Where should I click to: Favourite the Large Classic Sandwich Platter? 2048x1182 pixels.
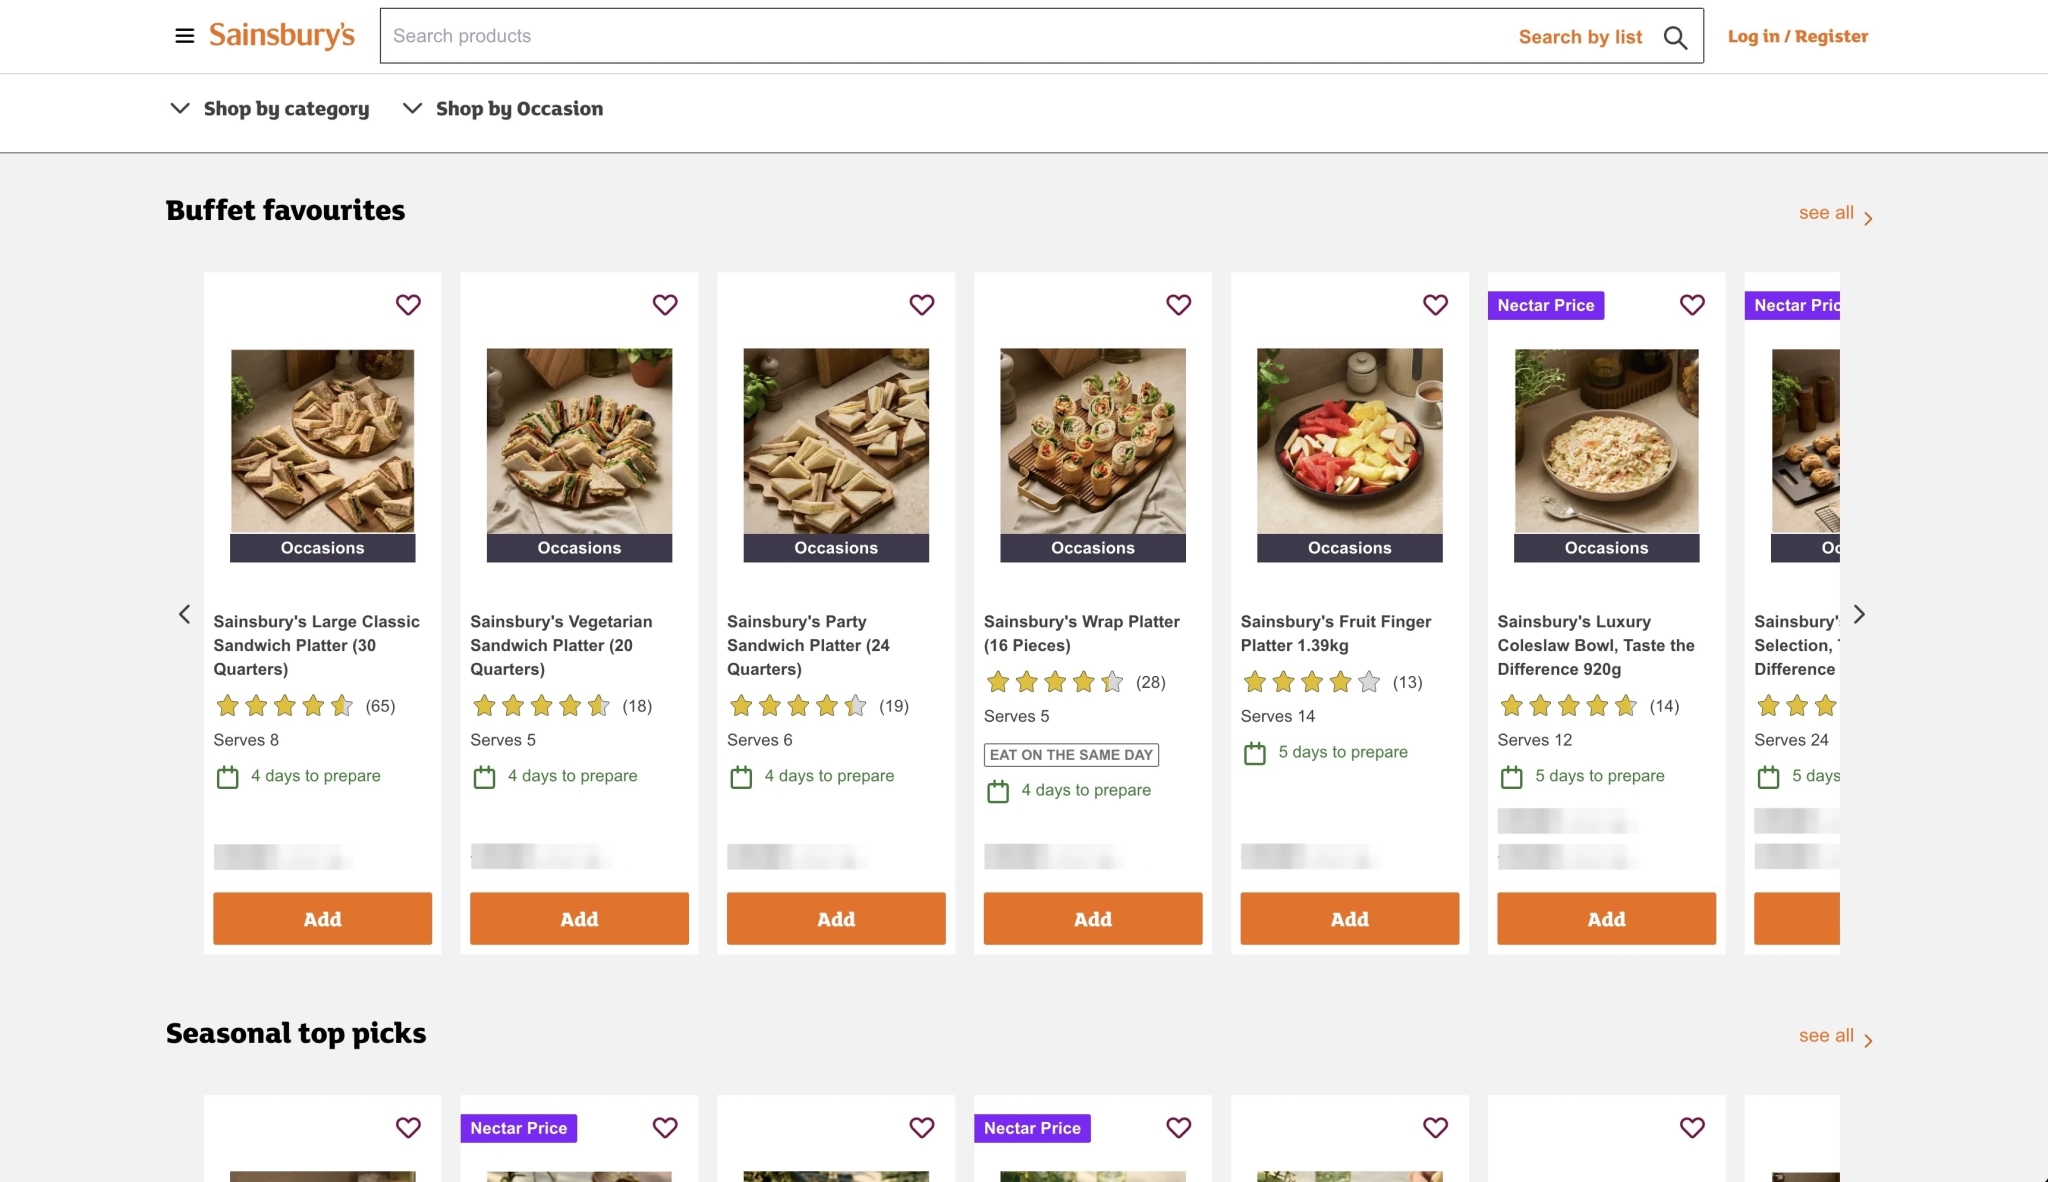tap(408, 305)
